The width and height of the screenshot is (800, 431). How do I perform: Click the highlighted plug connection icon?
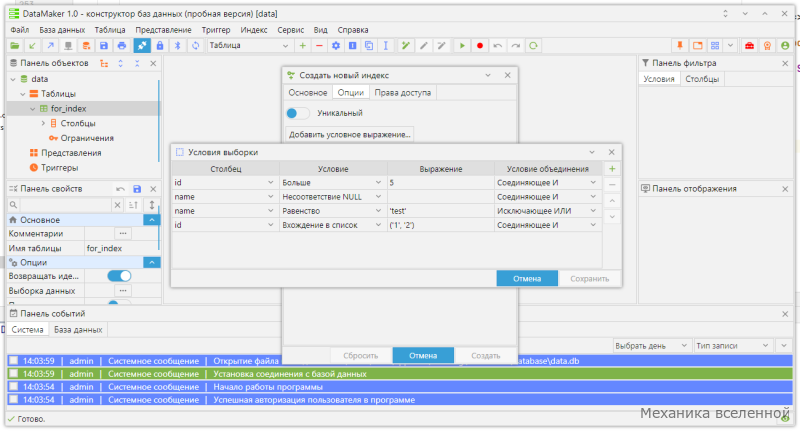tap(142, 46)
